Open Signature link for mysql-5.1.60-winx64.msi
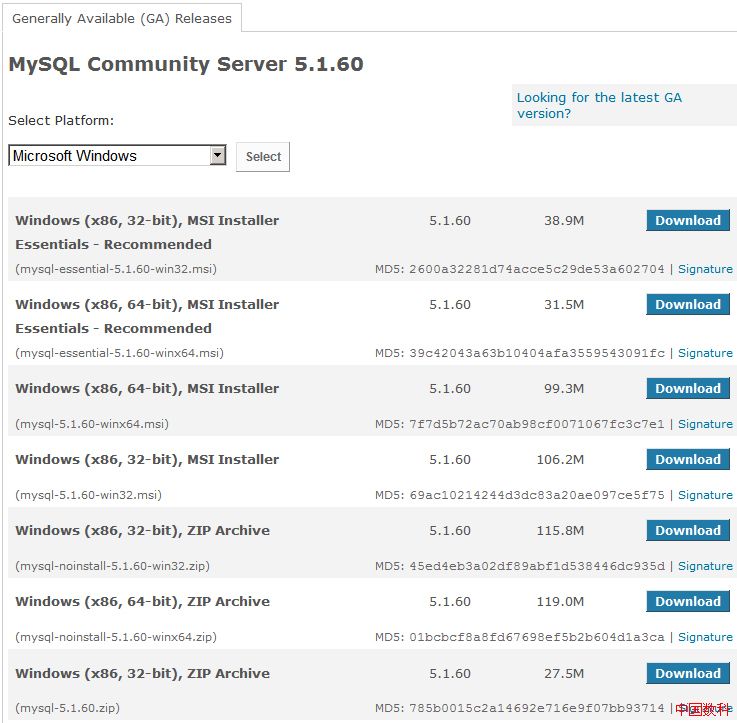737x723 pixels. (705, 424)
